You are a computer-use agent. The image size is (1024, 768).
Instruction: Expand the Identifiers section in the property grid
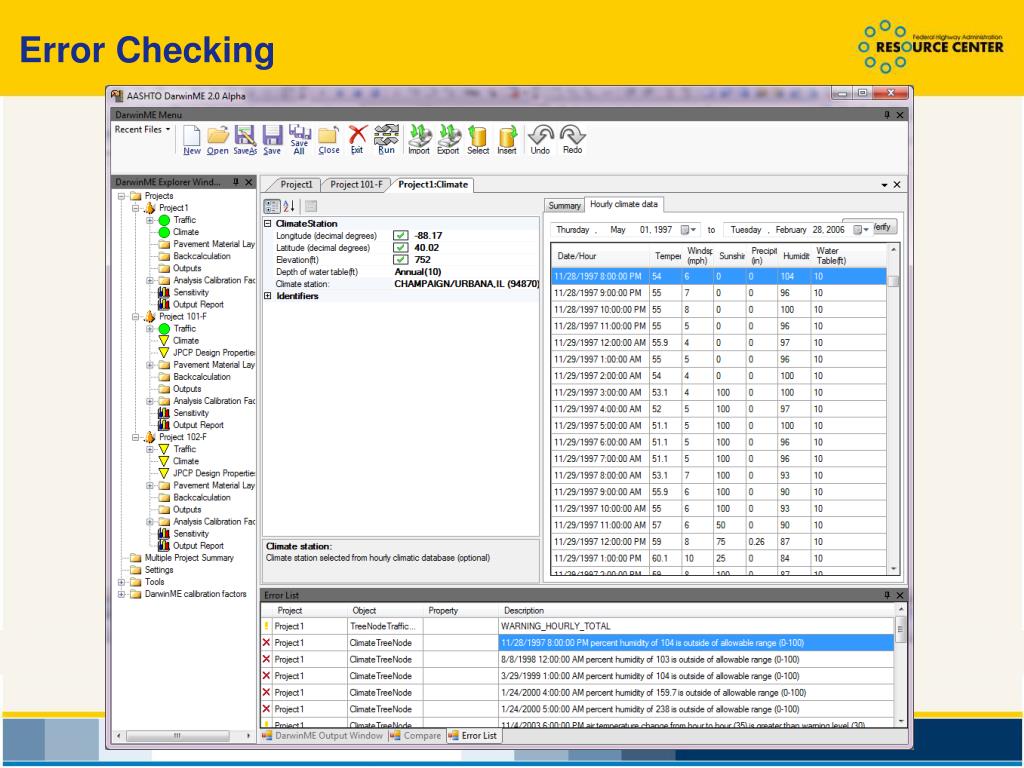pos(268,294)
